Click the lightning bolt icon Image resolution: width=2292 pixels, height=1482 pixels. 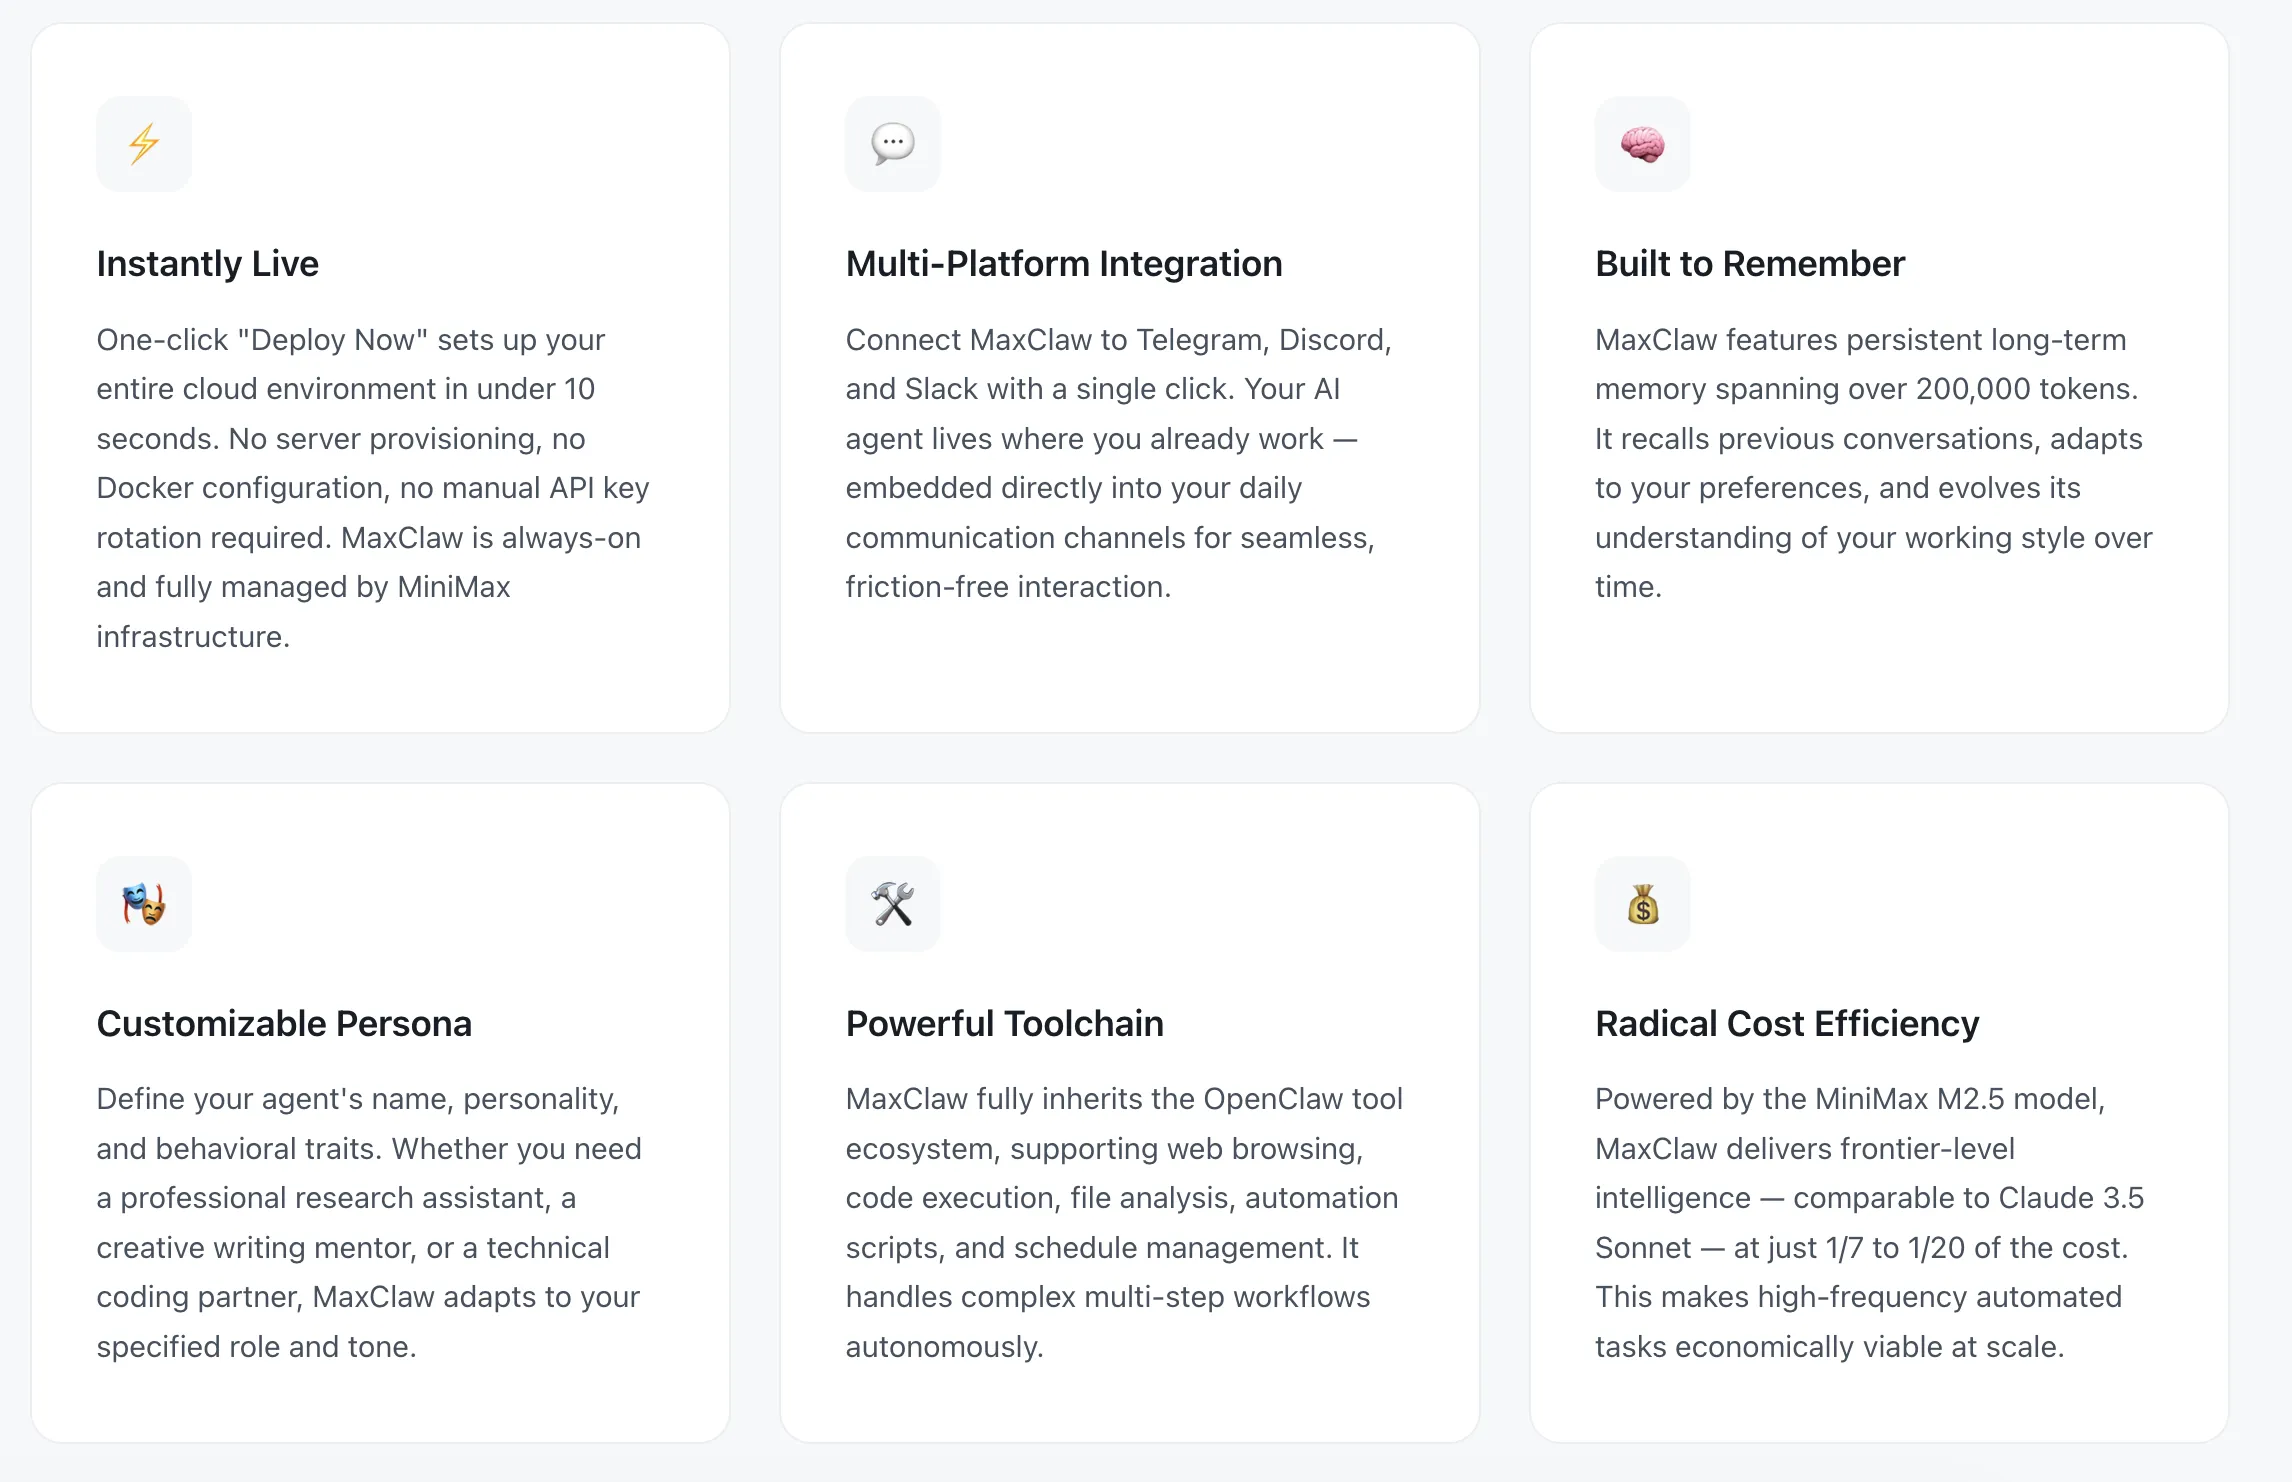144,144
